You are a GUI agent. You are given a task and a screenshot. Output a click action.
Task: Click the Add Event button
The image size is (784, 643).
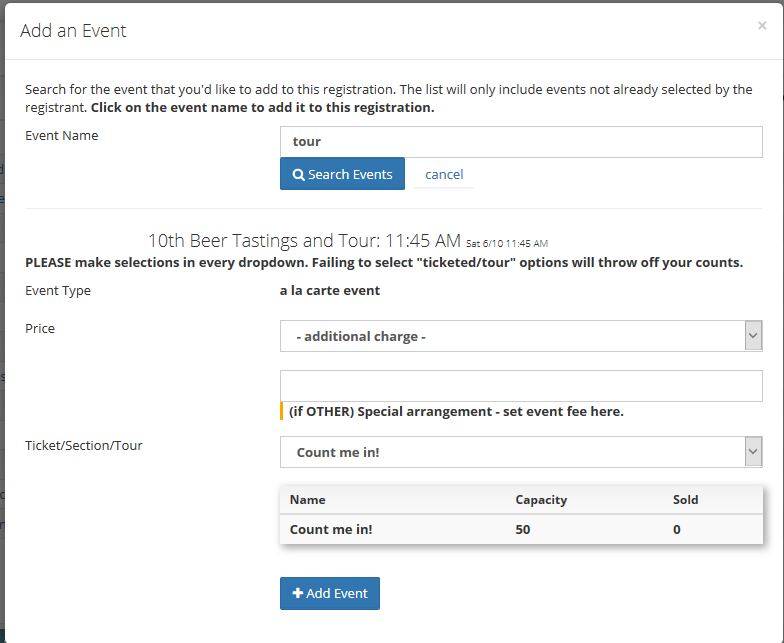point(330,594)
